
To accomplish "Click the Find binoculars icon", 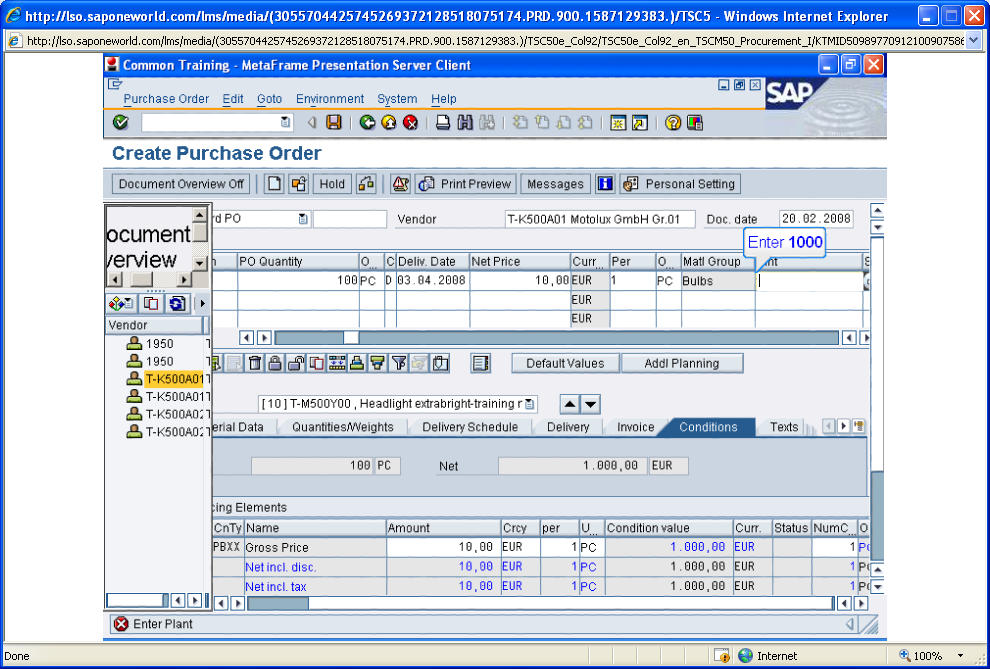I will tap(465, 122).
